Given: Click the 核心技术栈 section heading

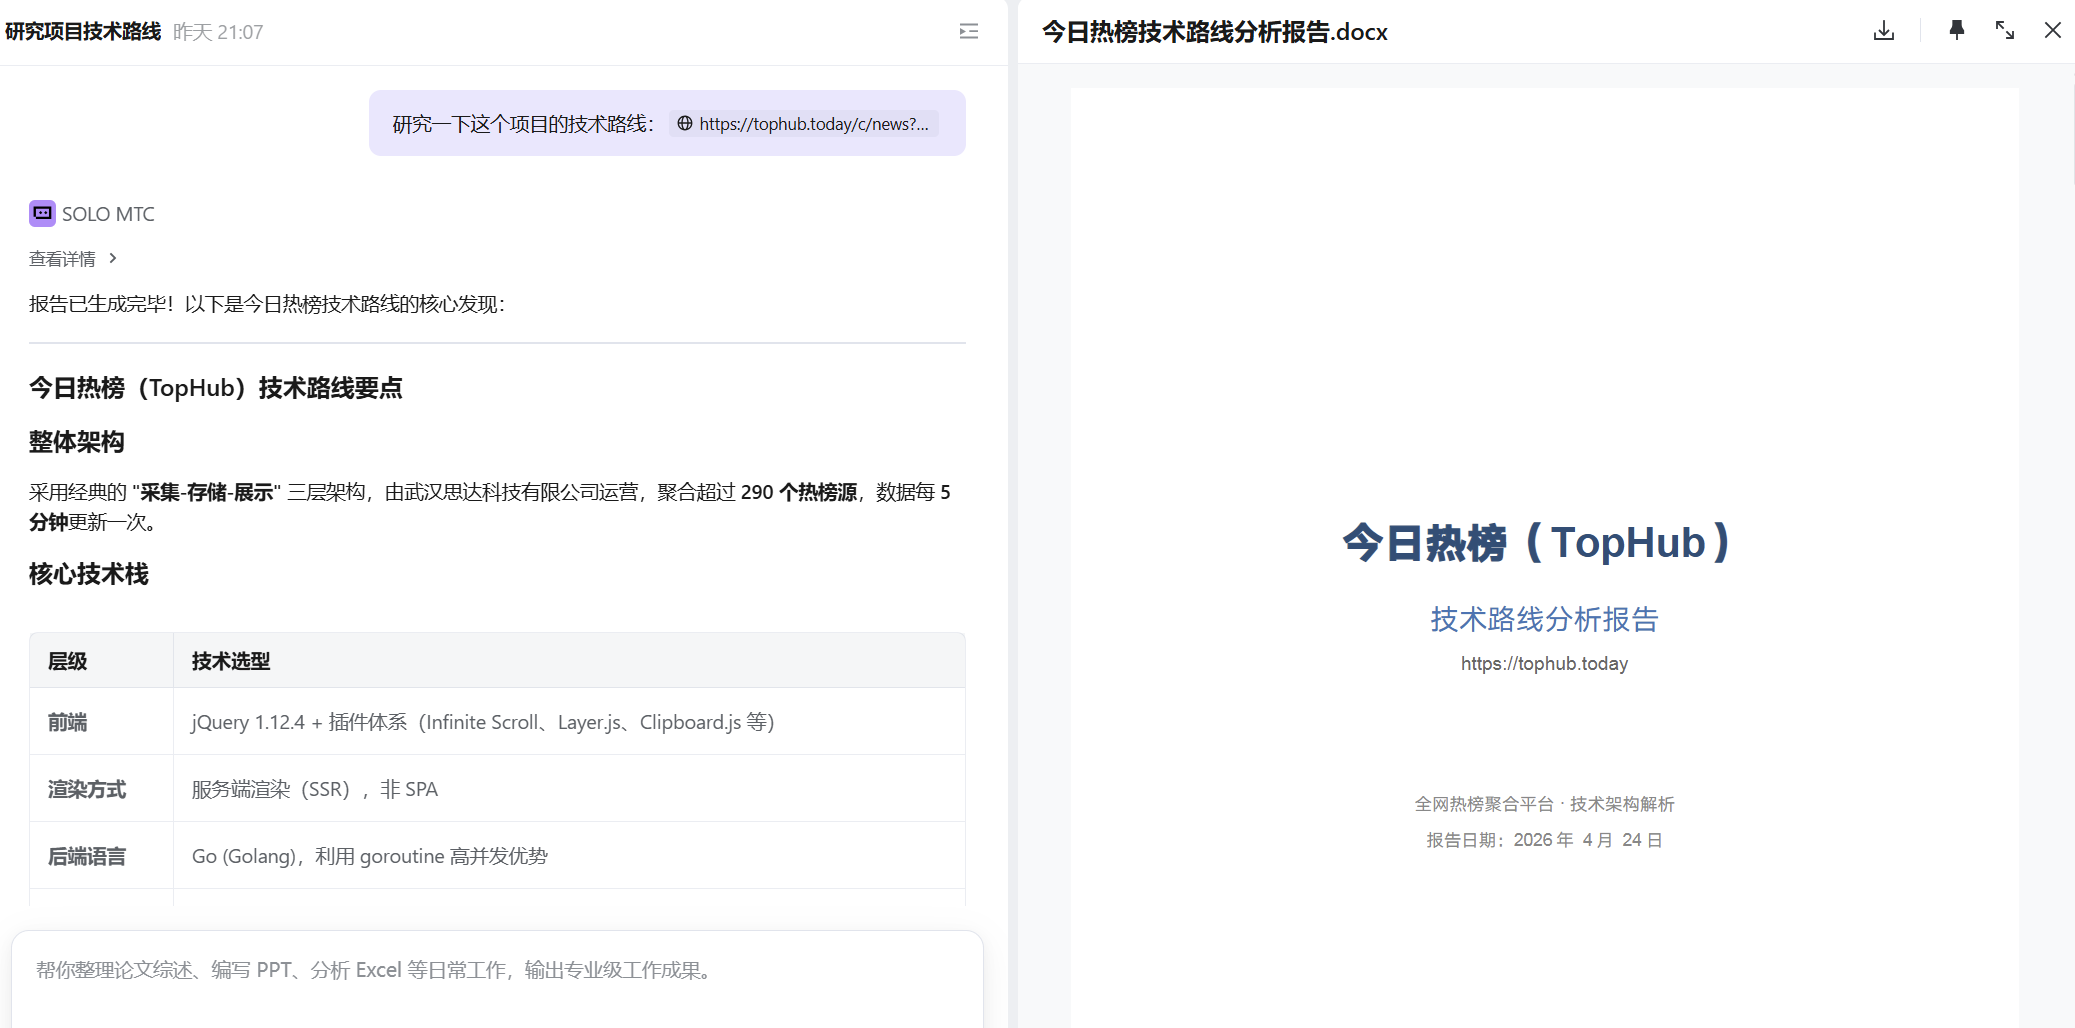Looking at the screenshot, I should pos(89,574).
